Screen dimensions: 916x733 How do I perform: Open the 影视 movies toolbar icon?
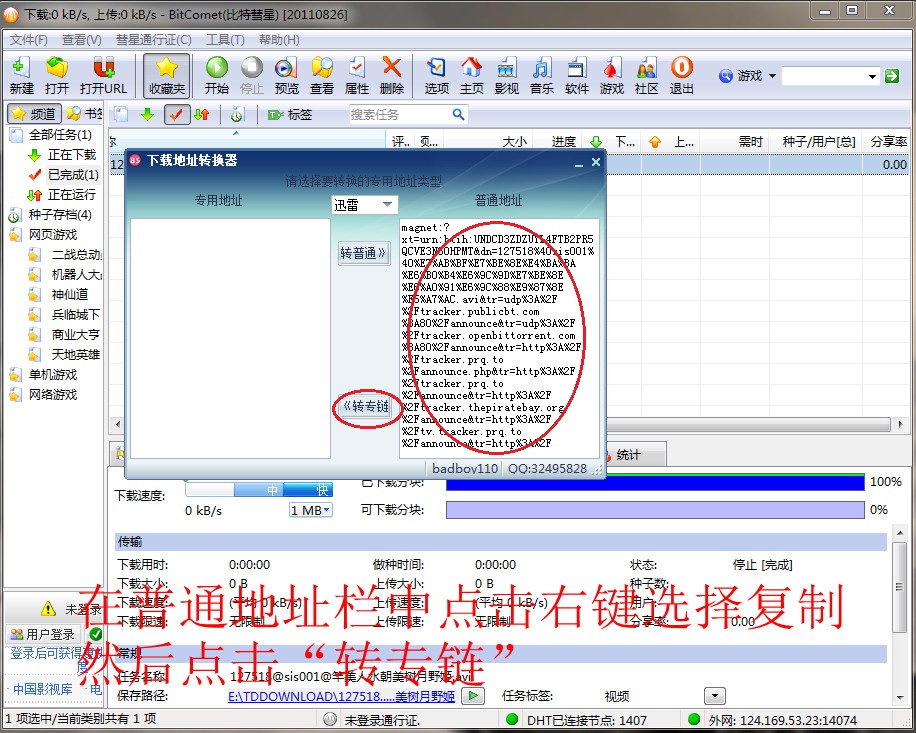click(506, 76)
